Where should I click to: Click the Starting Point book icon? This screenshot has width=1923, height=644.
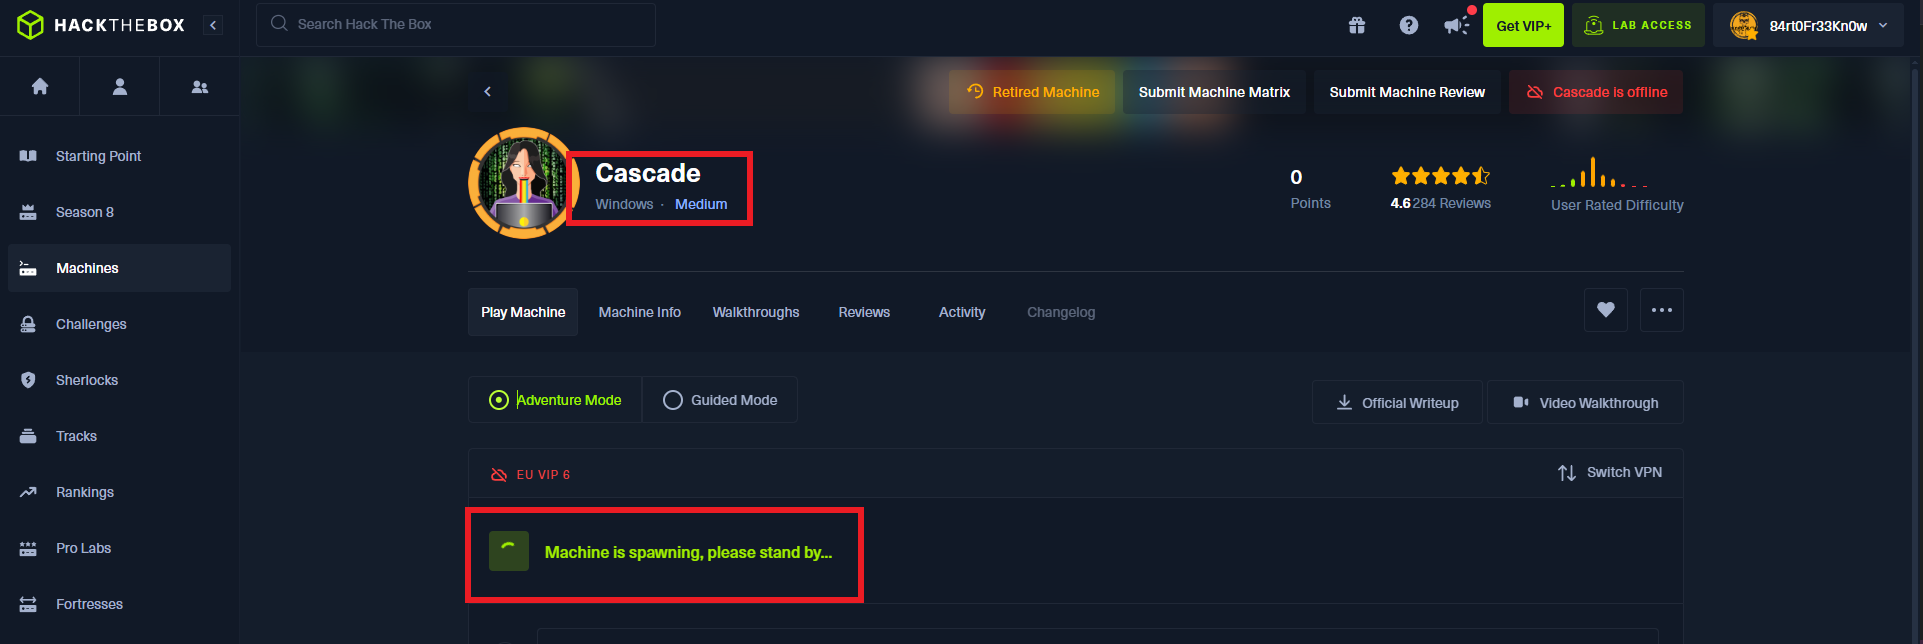[x=28, y=156]
